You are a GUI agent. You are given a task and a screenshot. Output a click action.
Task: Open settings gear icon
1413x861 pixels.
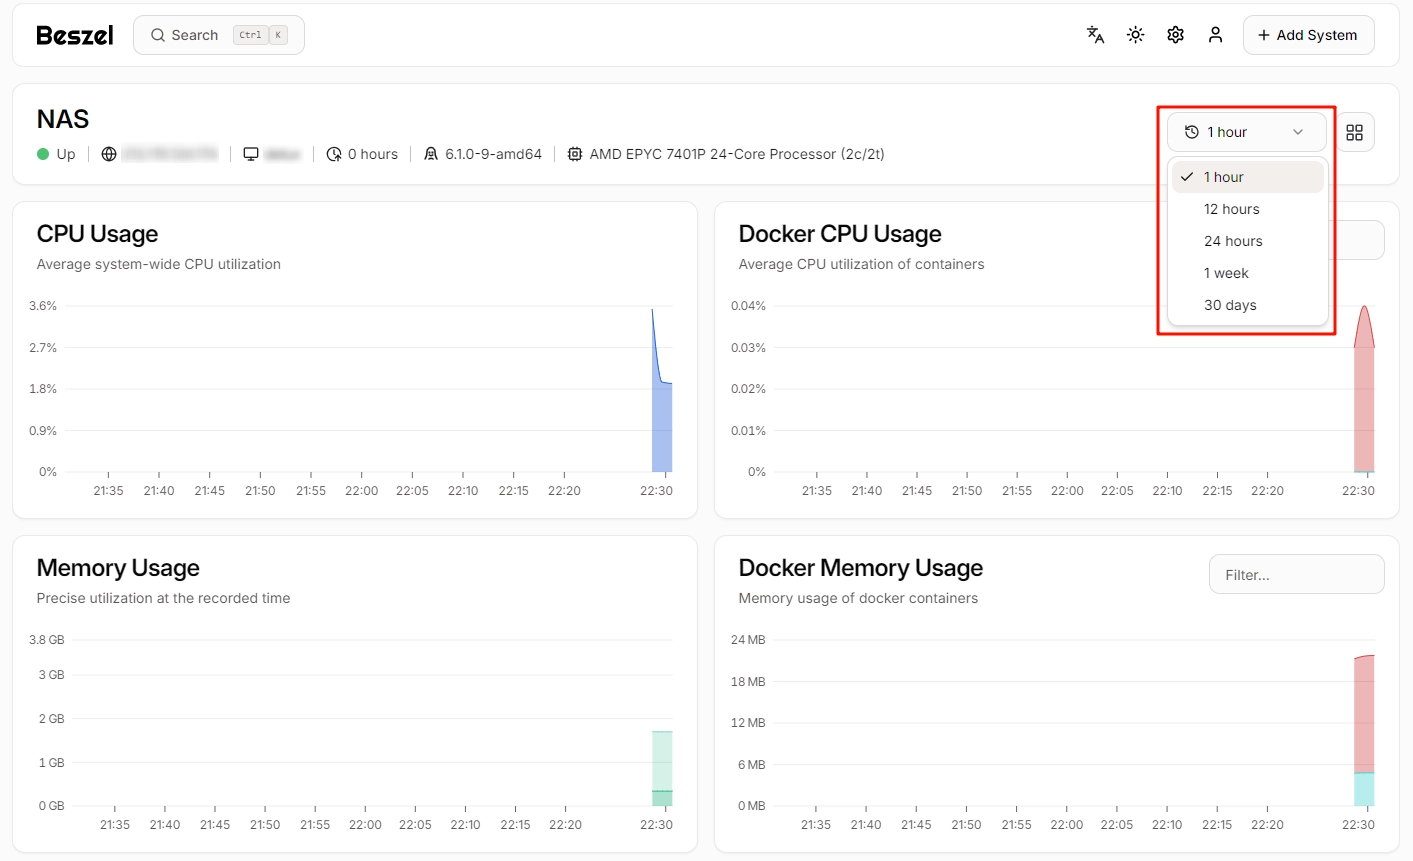coord(1175,35)
